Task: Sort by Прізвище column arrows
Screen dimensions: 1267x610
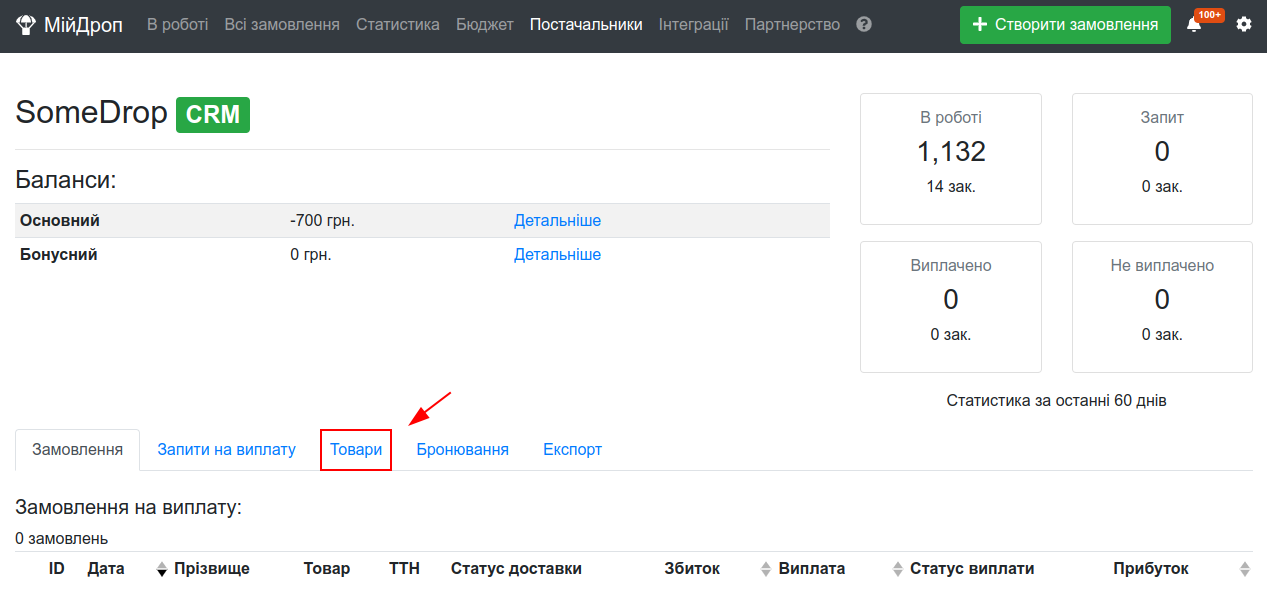Action: tap(162, 569)
